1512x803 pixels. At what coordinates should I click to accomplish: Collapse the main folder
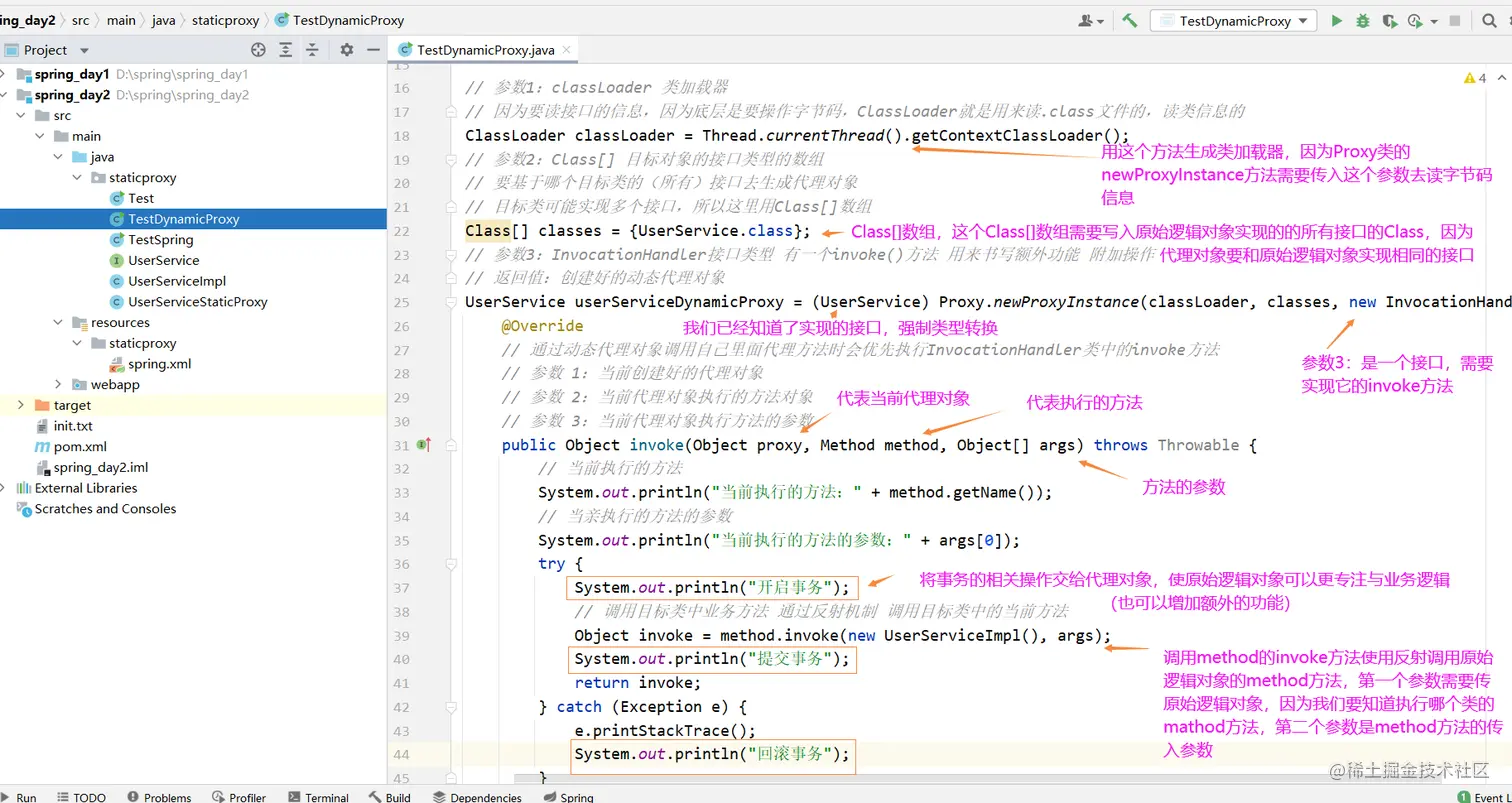(40, 136)
